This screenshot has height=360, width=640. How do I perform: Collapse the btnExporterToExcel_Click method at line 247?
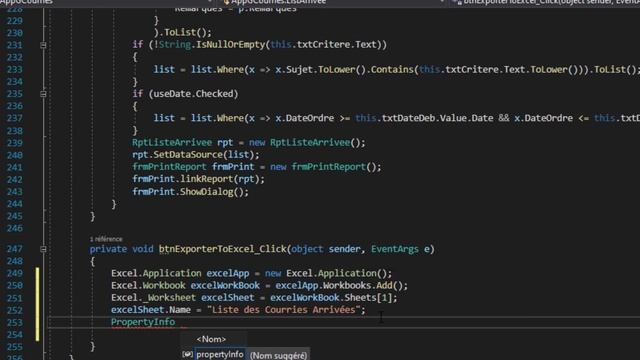point(43,249)
